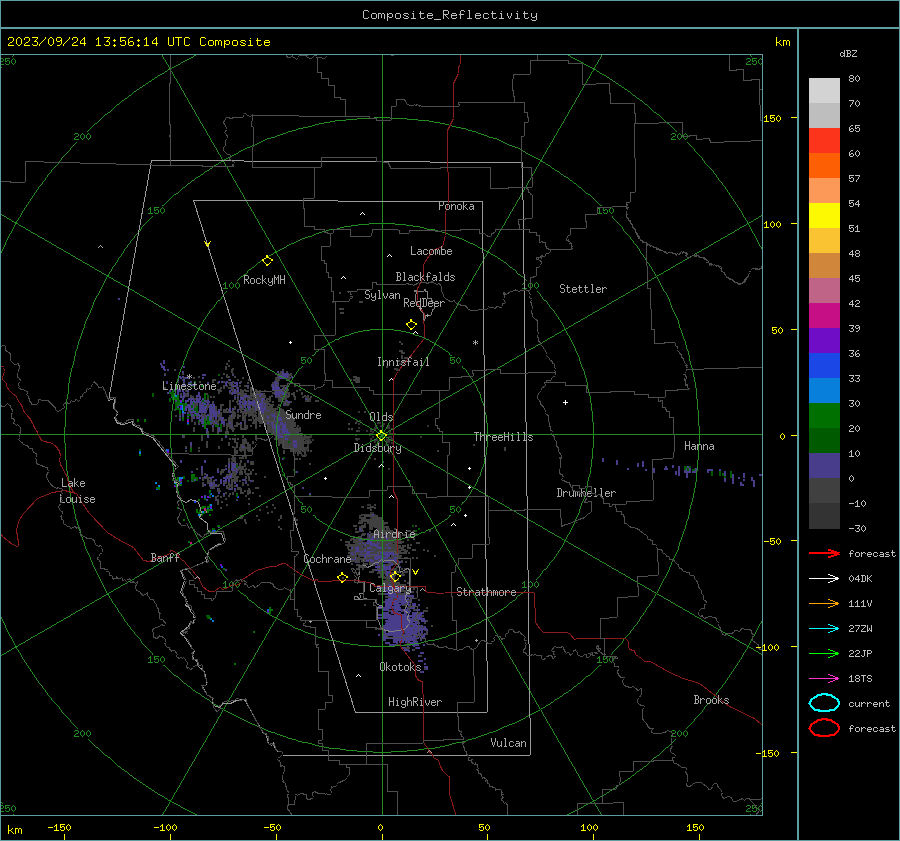Click the Lake Louise label
Screen dimensions: 900x841
tap(78, 491)
